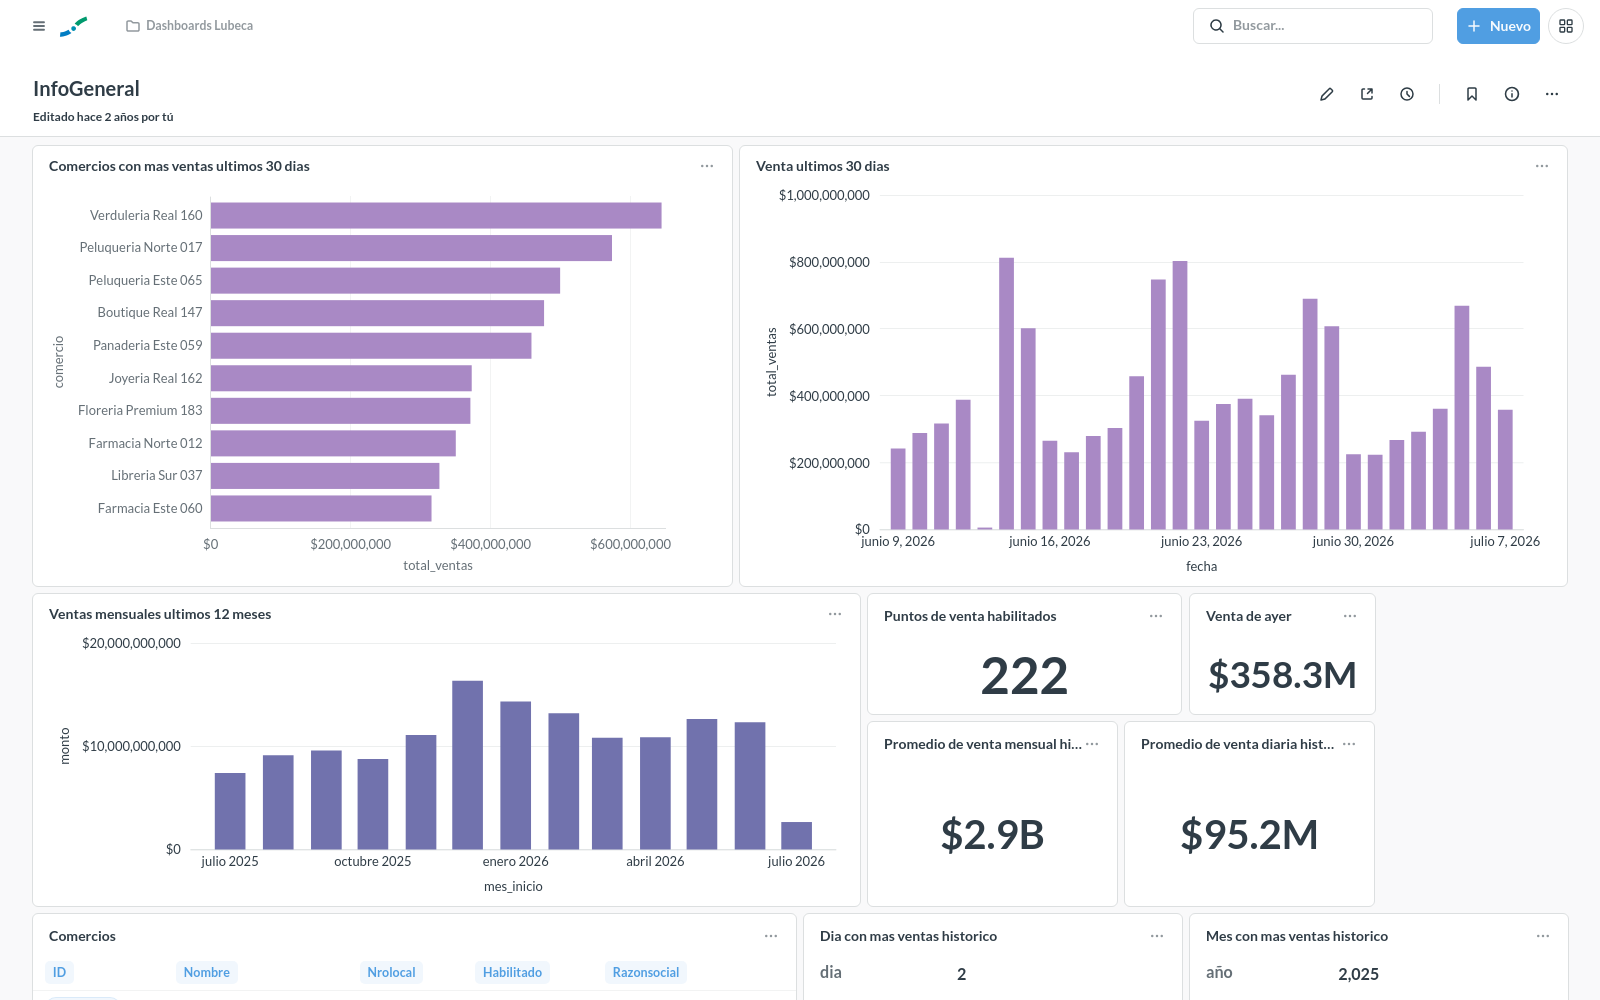Open menu of Comercios con mas ventas card

[707, 166]
